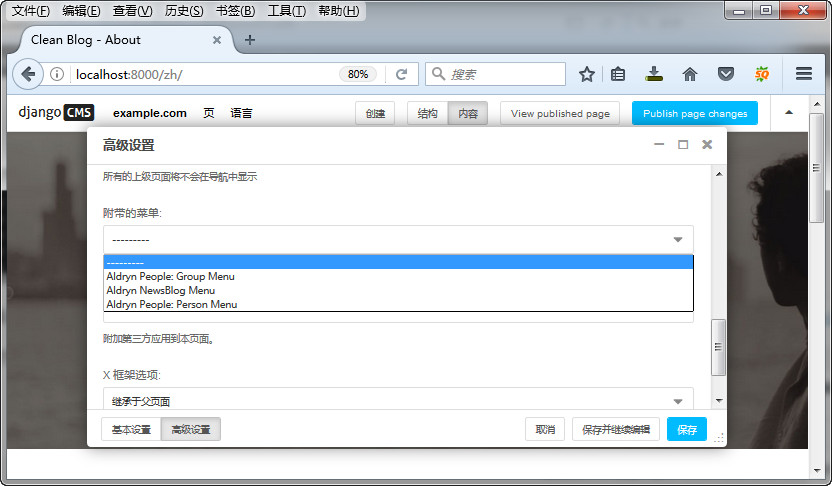Select the blank --------- option in list
Image resolution: width=832 pixels, height=486 pixels.
tap(398, 262)
